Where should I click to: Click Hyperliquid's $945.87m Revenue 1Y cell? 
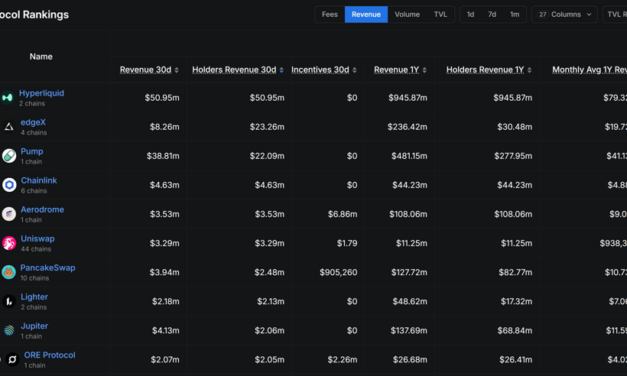click(408, 98)
